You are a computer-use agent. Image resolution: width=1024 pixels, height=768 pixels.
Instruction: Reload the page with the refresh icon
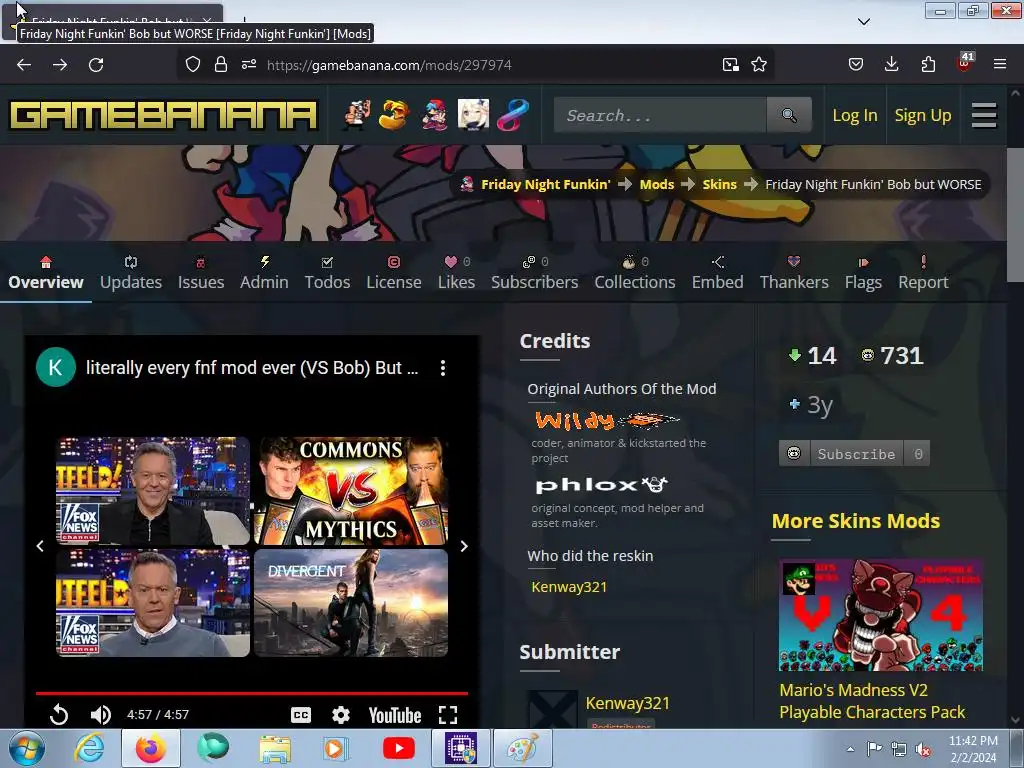(x=96, y=65)
